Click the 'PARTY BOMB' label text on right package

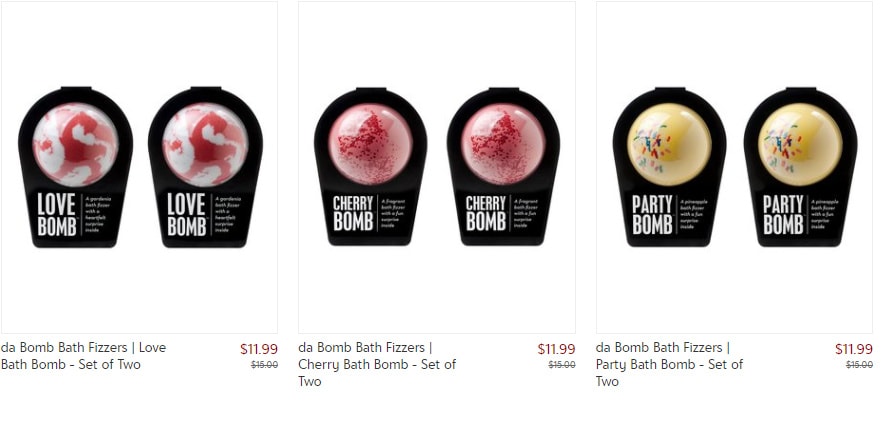(783, 214)
